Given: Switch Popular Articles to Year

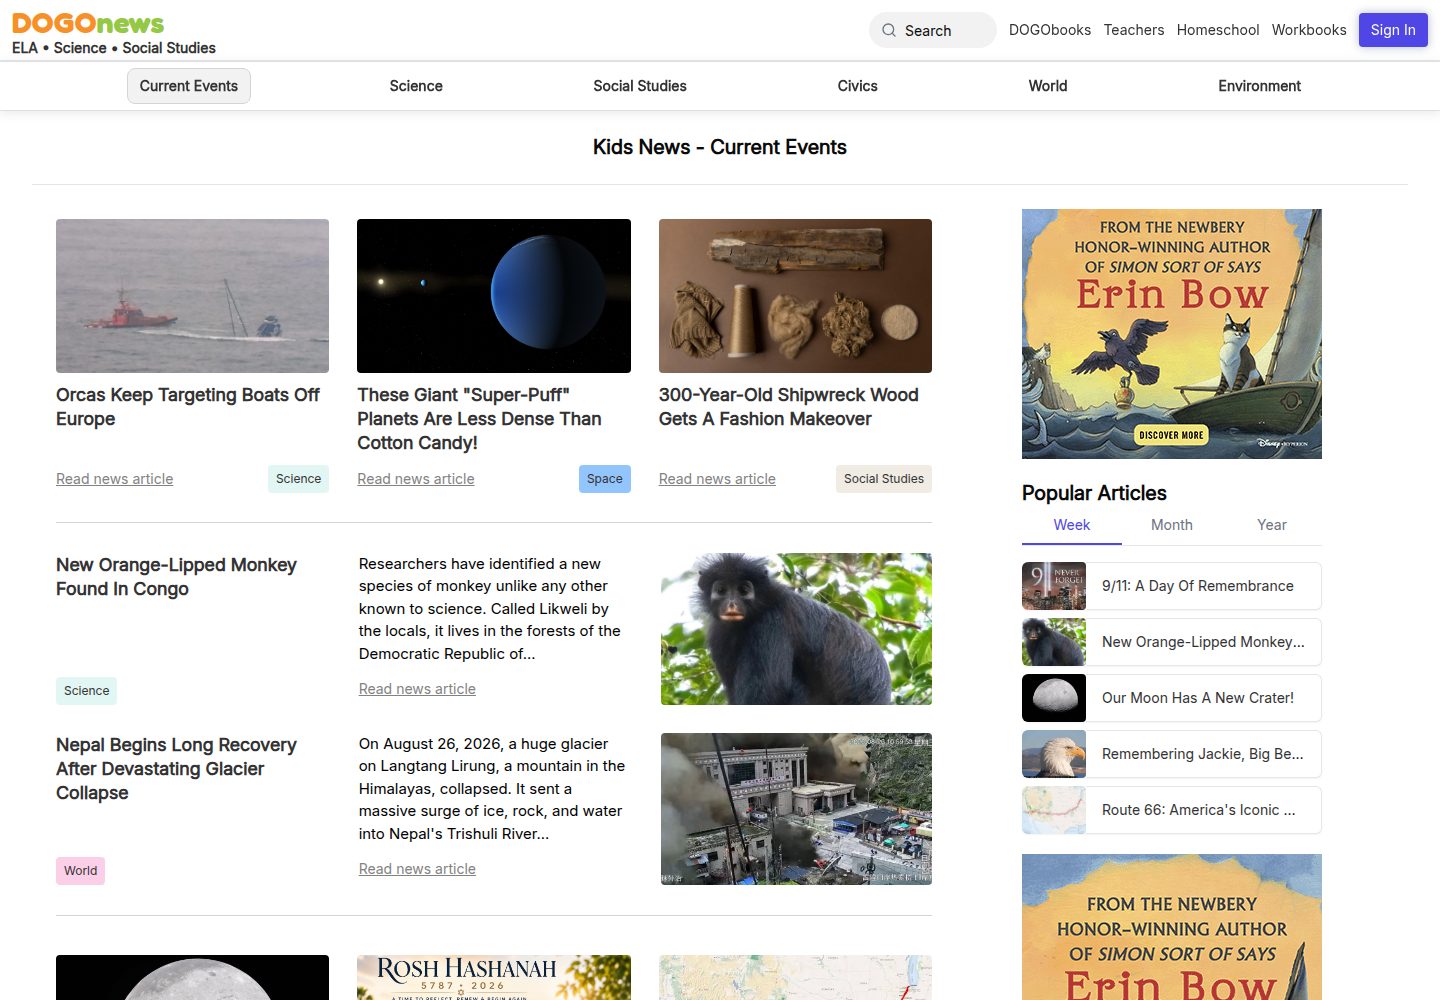Looking at the screenshot, I should tap(1272, 525).
